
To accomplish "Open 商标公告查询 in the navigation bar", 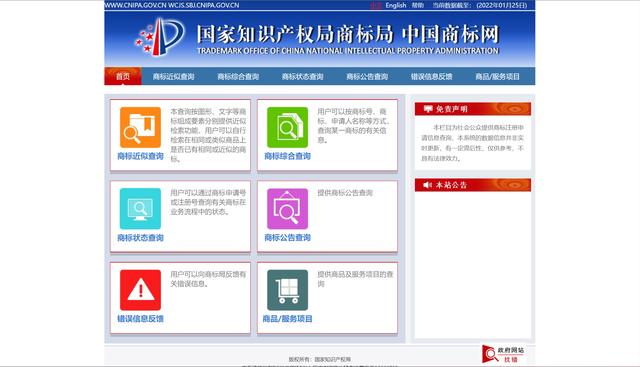I will click(x=367, y=76).
